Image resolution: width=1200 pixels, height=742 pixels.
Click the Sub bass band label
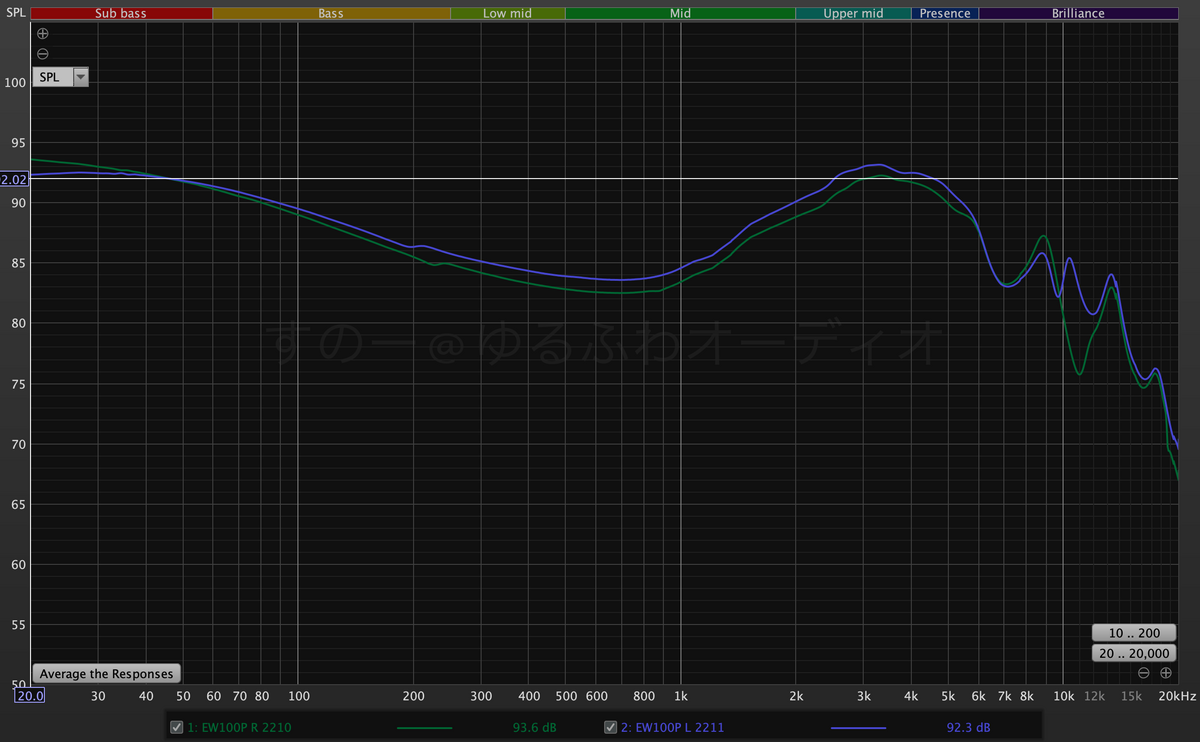tap(121, 14)
